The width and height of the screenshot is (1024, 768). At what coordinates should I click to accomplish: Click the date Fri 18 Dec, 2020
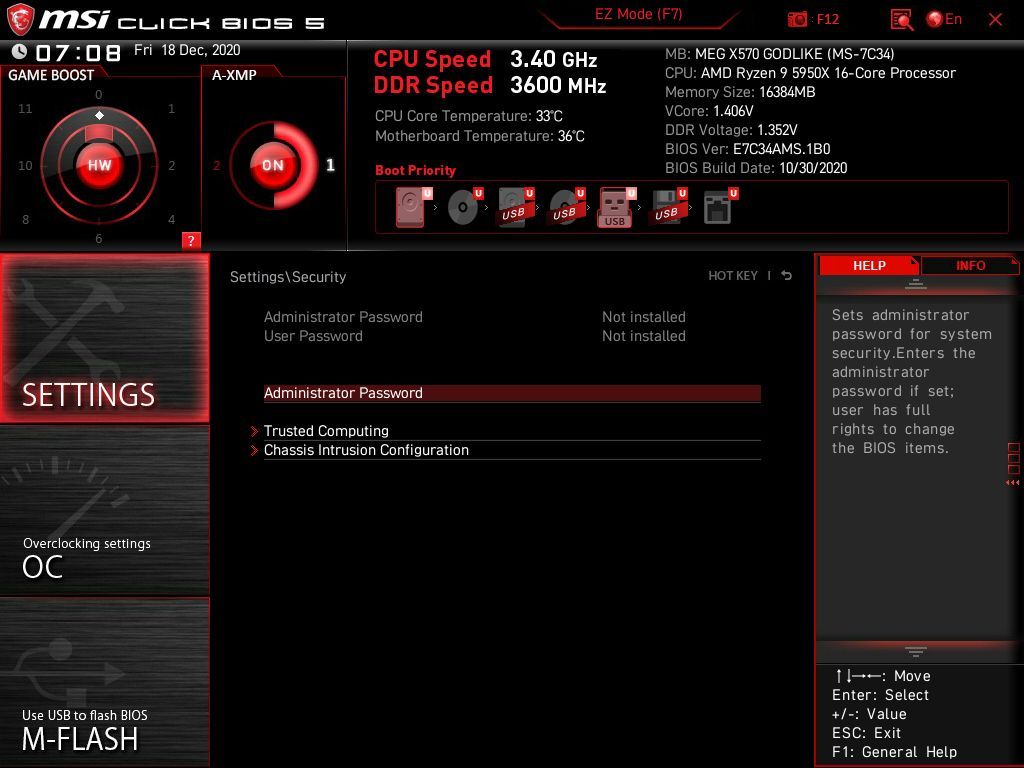click(187, 50)
